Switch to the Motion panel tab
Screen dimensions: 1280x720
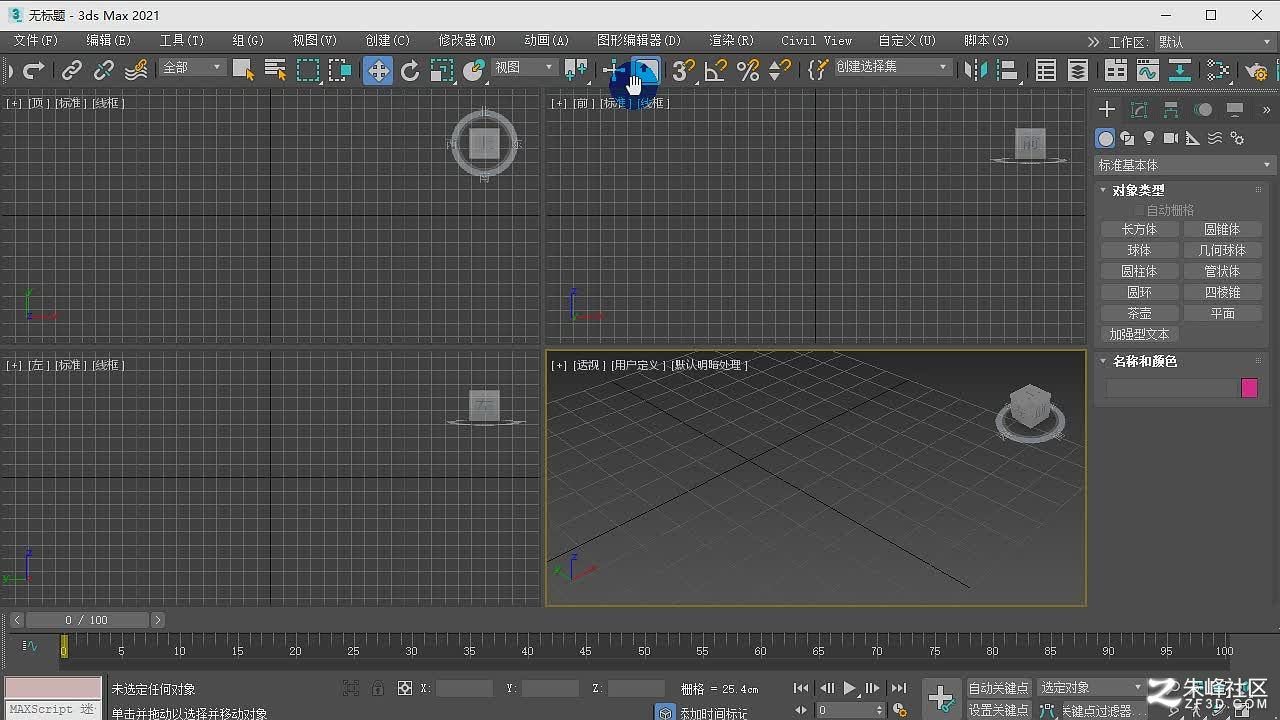[1203, 110]
